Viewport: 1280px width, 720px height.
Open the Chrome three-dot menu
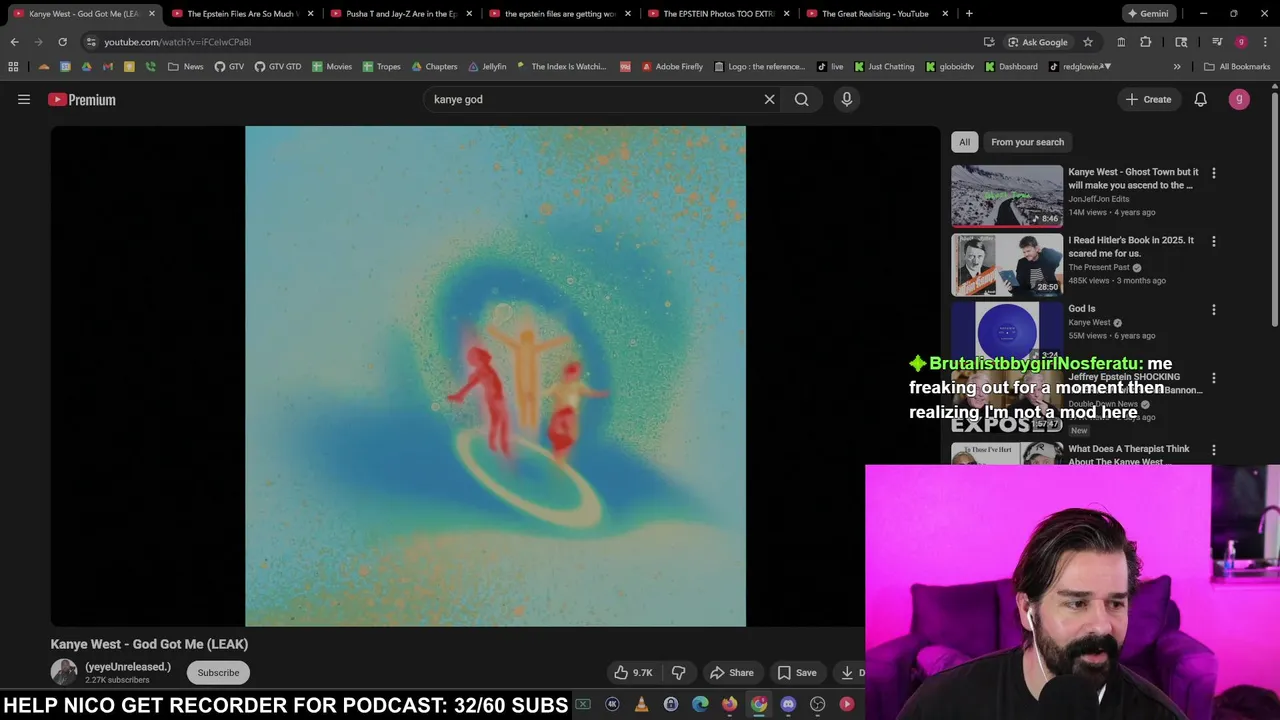[1266, 42]
